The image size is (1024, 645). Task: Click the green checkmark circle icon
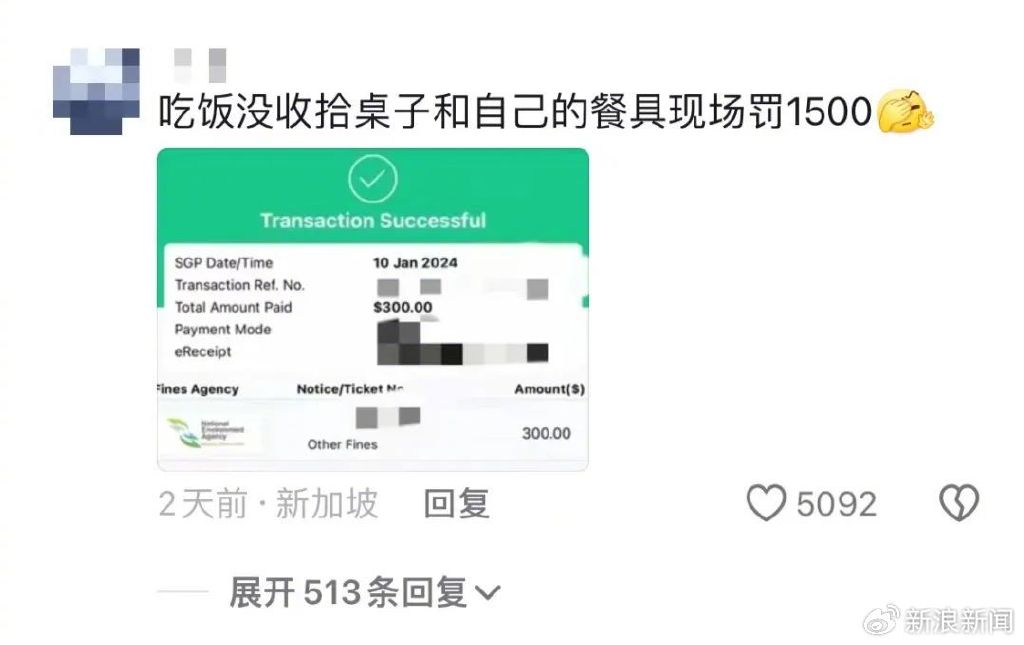point(372,179)
